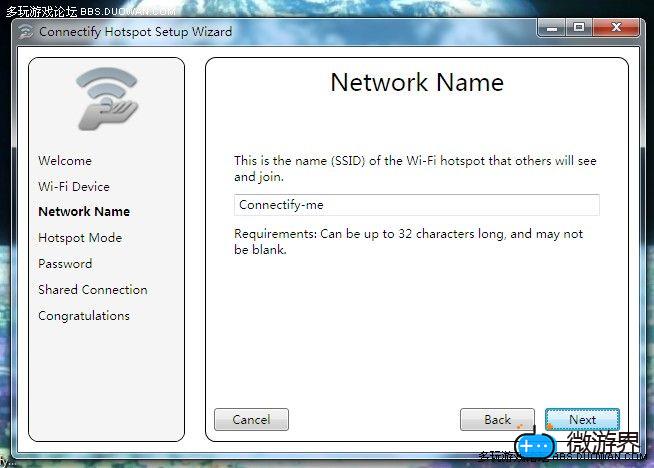Jump to the Hotspot Mode step

click(80, 238)
